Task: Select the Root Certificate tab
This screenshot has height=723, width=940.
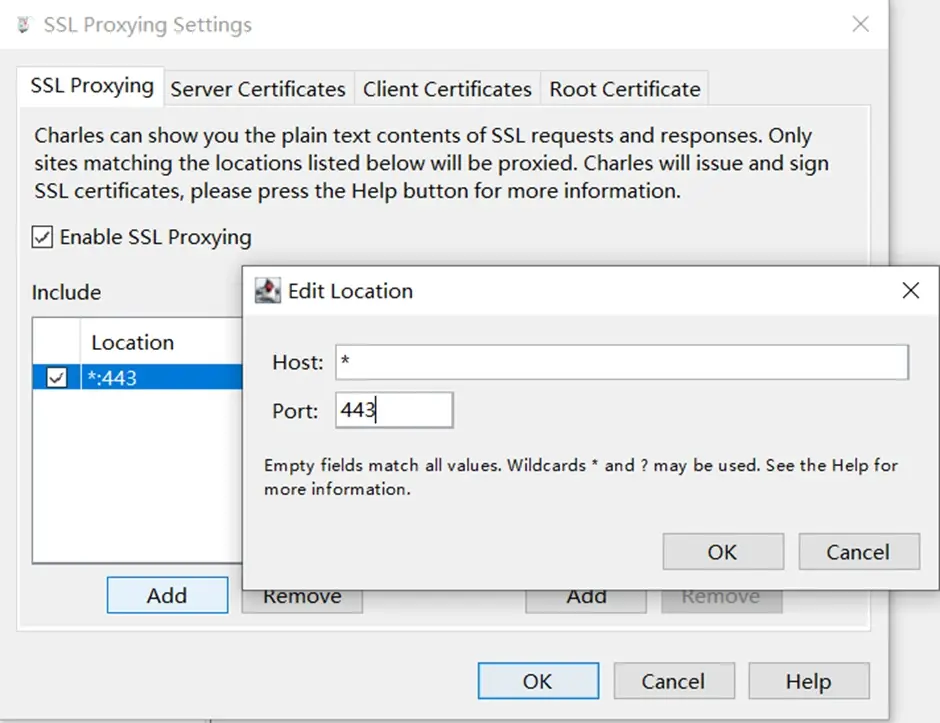Action: pyautogui.click(x=625, y=89)
